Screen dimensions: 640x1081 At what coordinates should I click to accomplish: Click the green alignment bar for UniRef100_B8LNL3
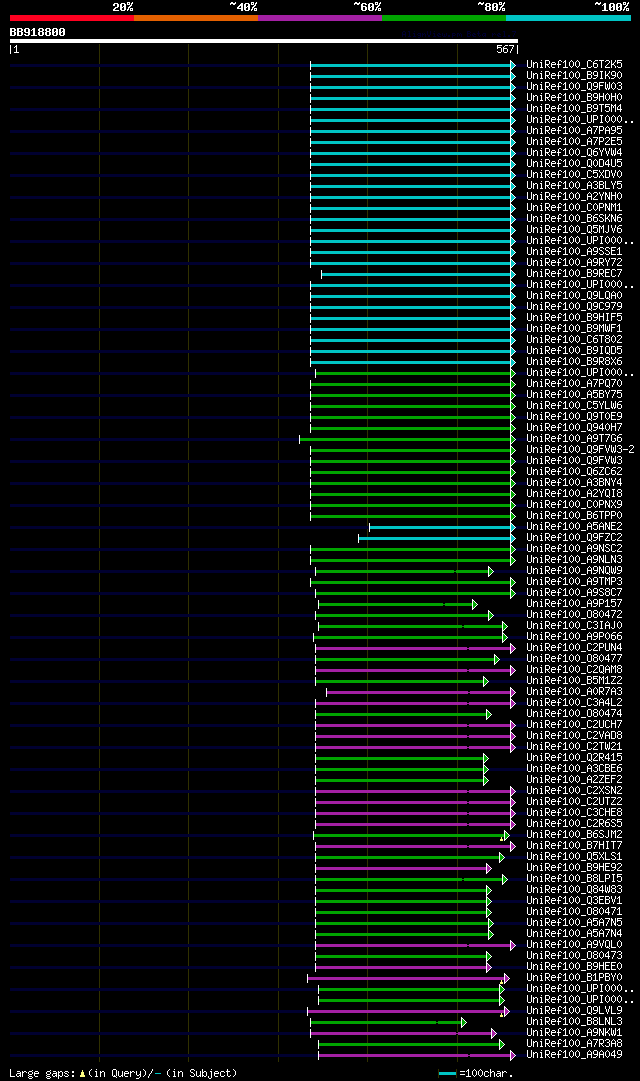(388, 1023)
